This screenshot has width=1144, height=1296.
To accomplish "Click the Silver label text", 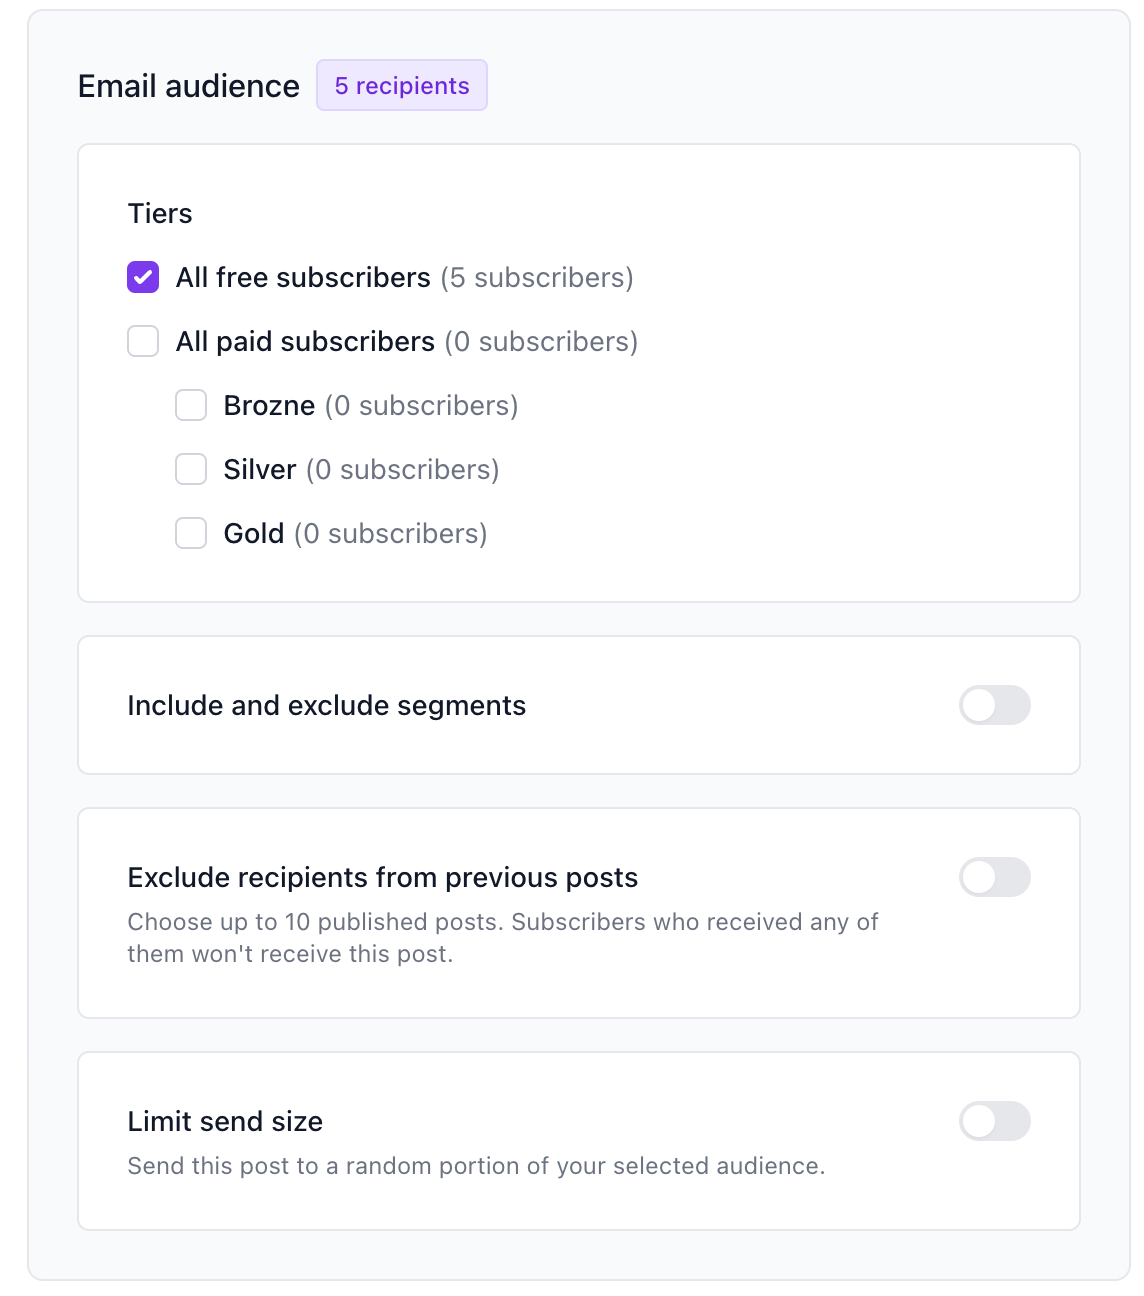I will 260,469.
